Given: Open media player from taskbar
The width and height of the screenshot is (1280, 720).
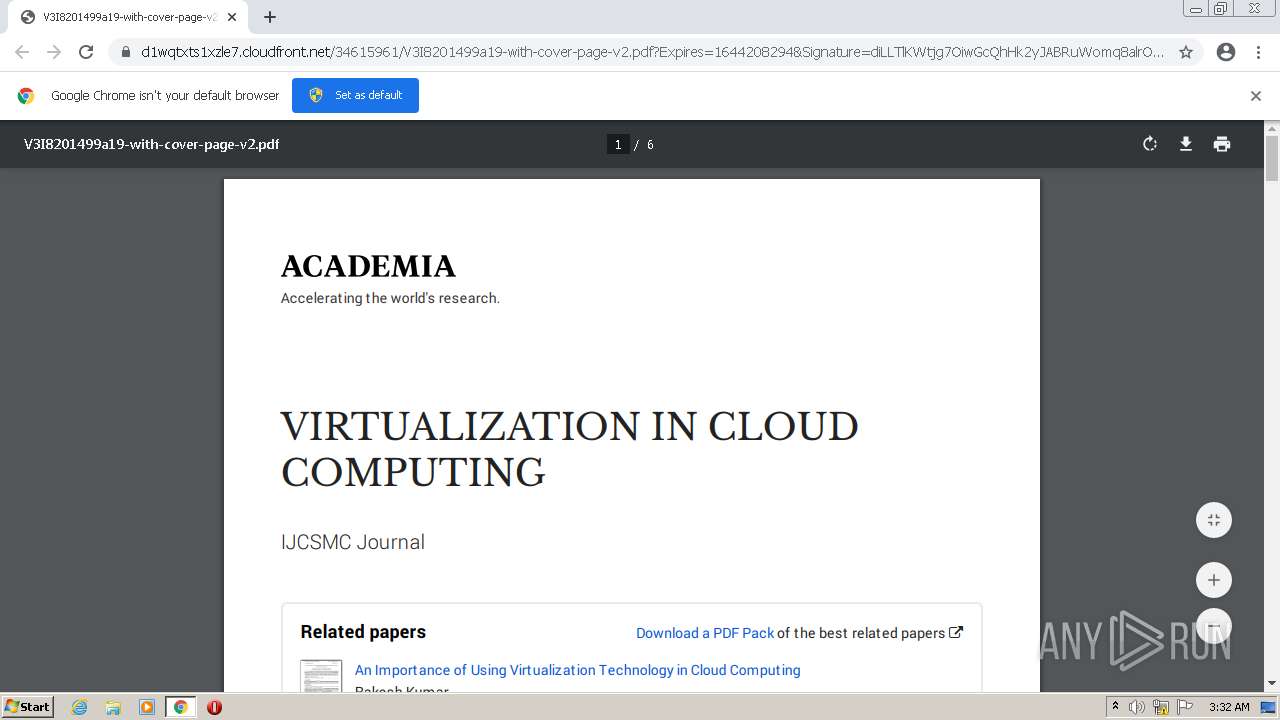Looking at the screenshot, I should point(147,707).
